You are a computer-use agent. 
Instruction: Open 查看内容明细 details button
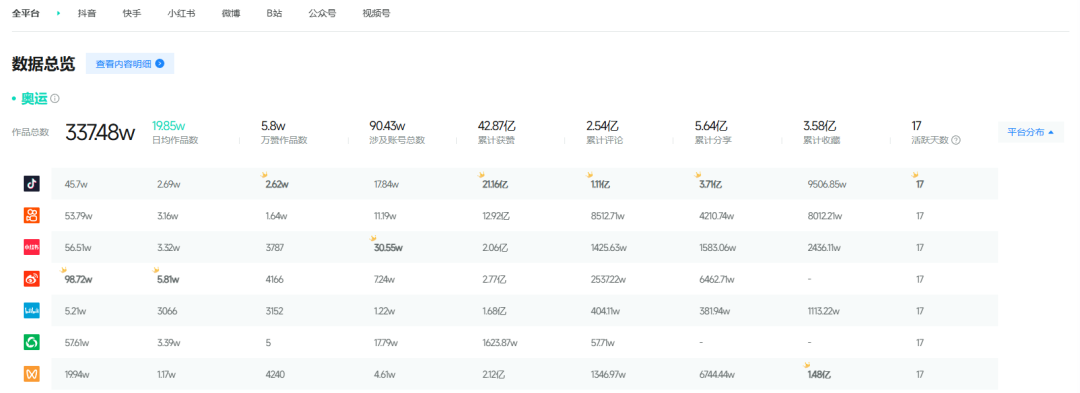pos(130,63)
